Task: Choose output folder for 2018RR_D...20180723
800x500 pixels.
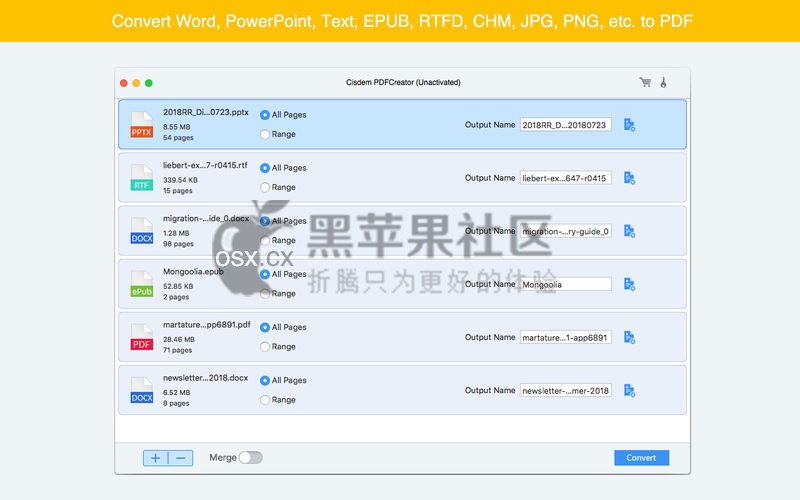Action: pos(630,125)
